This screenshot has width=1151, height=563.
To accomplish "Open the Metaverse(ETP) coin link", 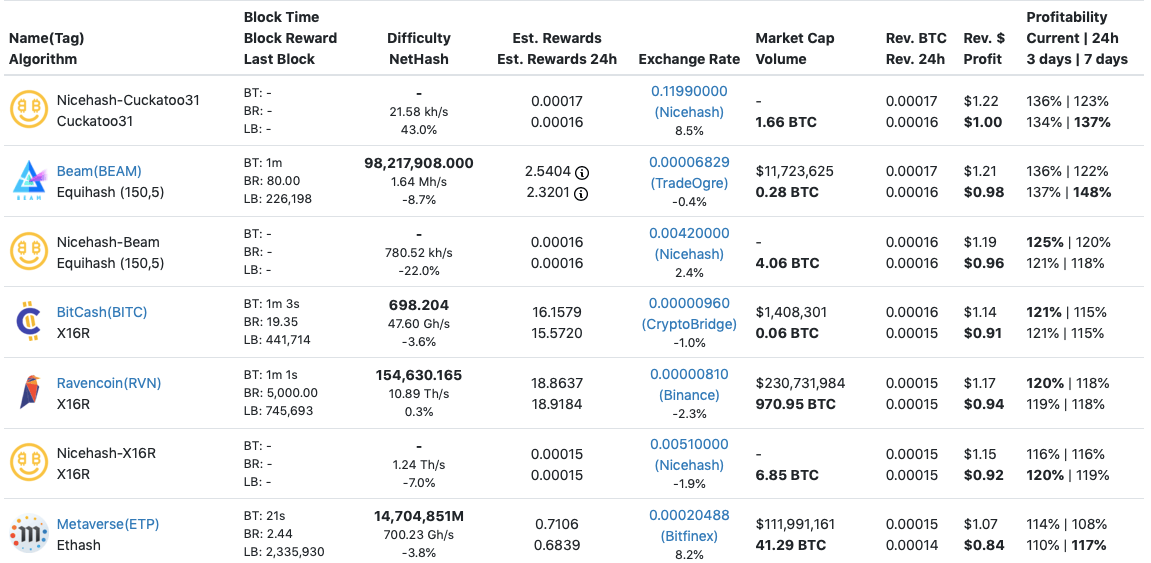I will (x=108, y=524).
